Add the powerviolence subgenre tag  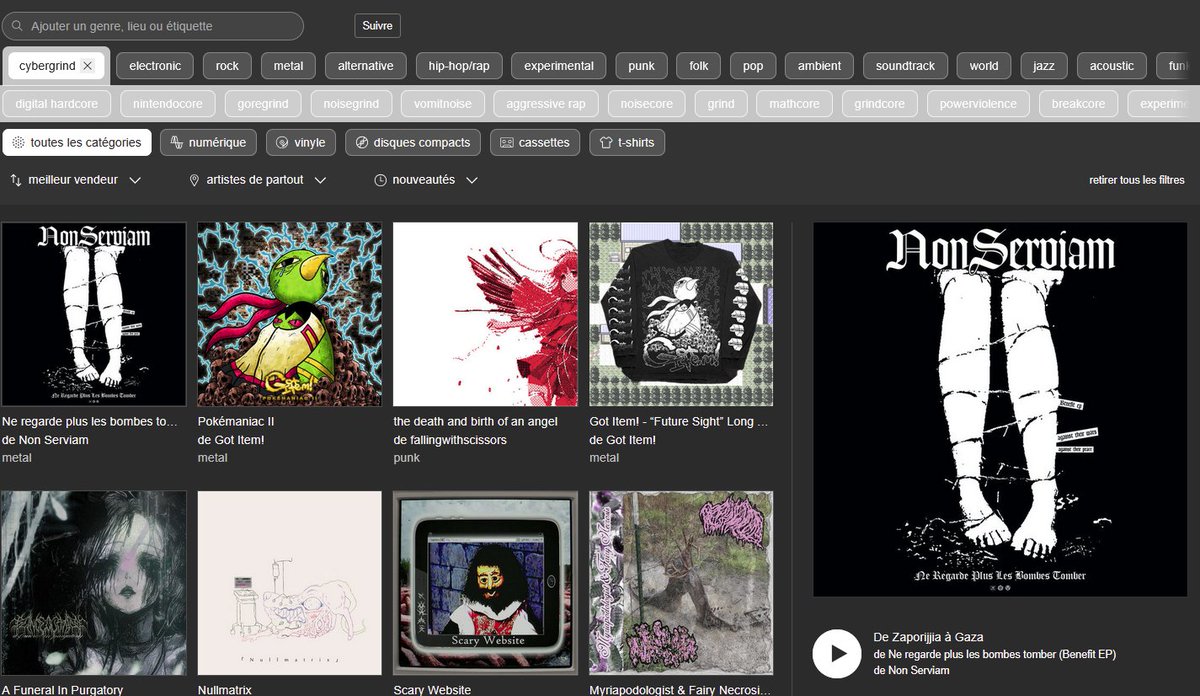click(978, 104)
